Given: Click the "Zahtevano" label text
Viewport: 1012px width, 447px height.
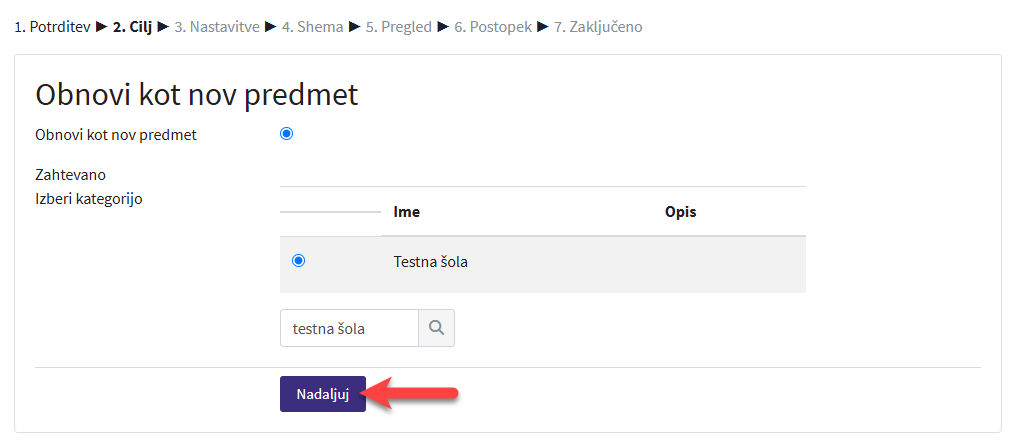Looking at the screenshot, I should click(70, 175).
